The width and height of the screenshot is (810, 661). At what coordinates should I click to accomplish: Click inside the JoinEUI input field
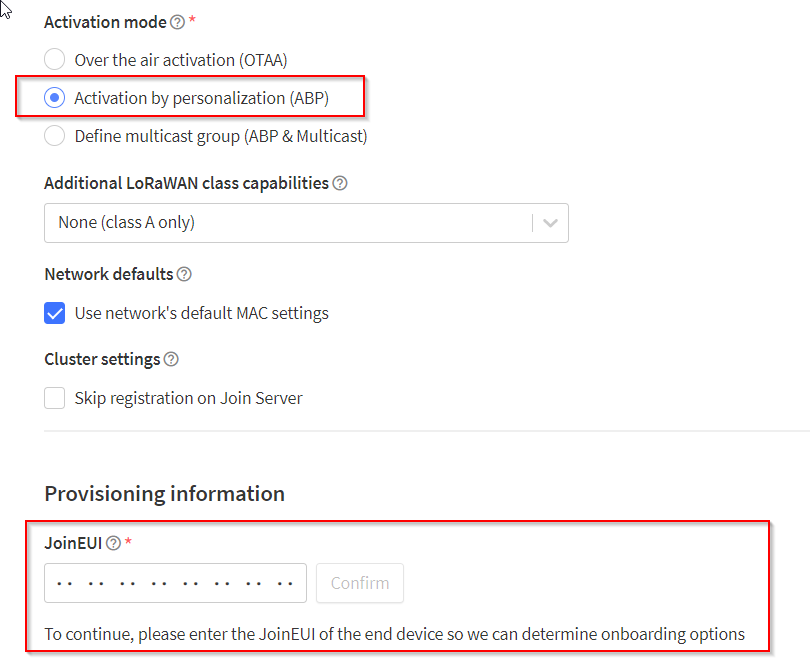click(175, 582)
